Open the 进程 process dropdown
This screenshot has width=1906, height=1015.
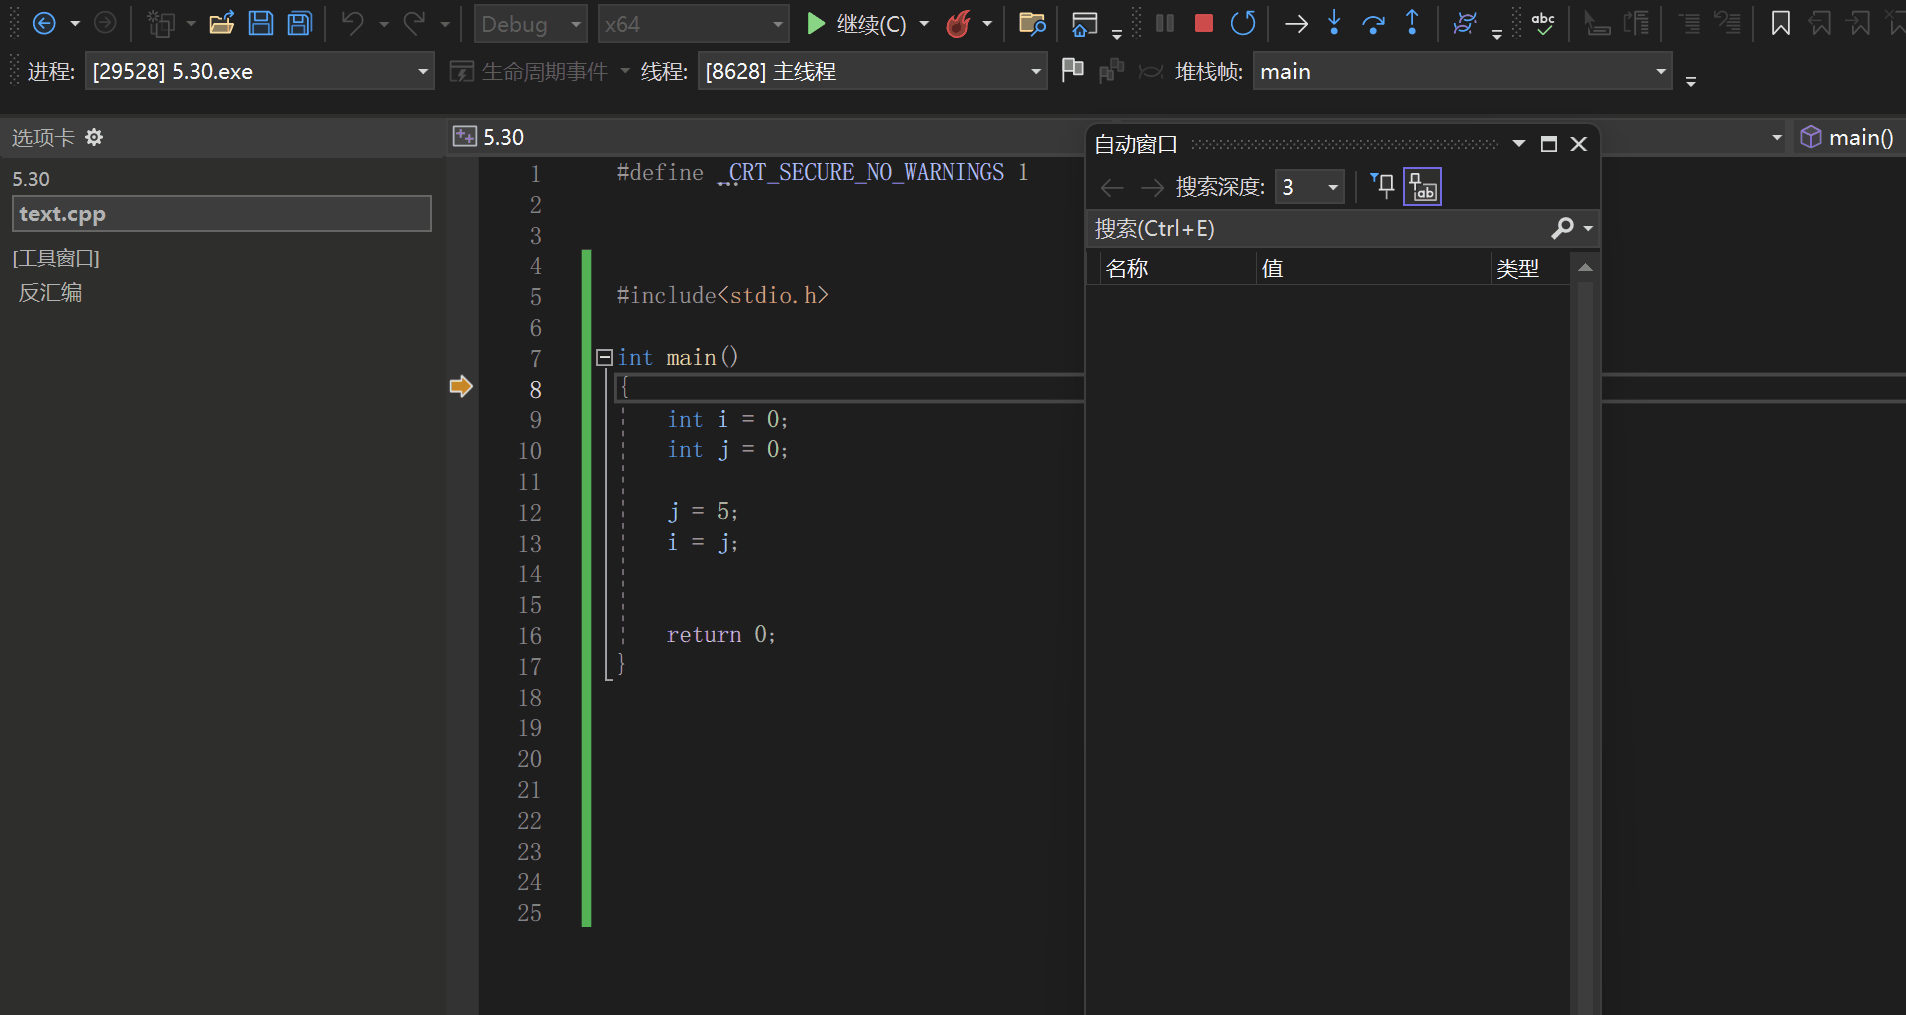259,71
